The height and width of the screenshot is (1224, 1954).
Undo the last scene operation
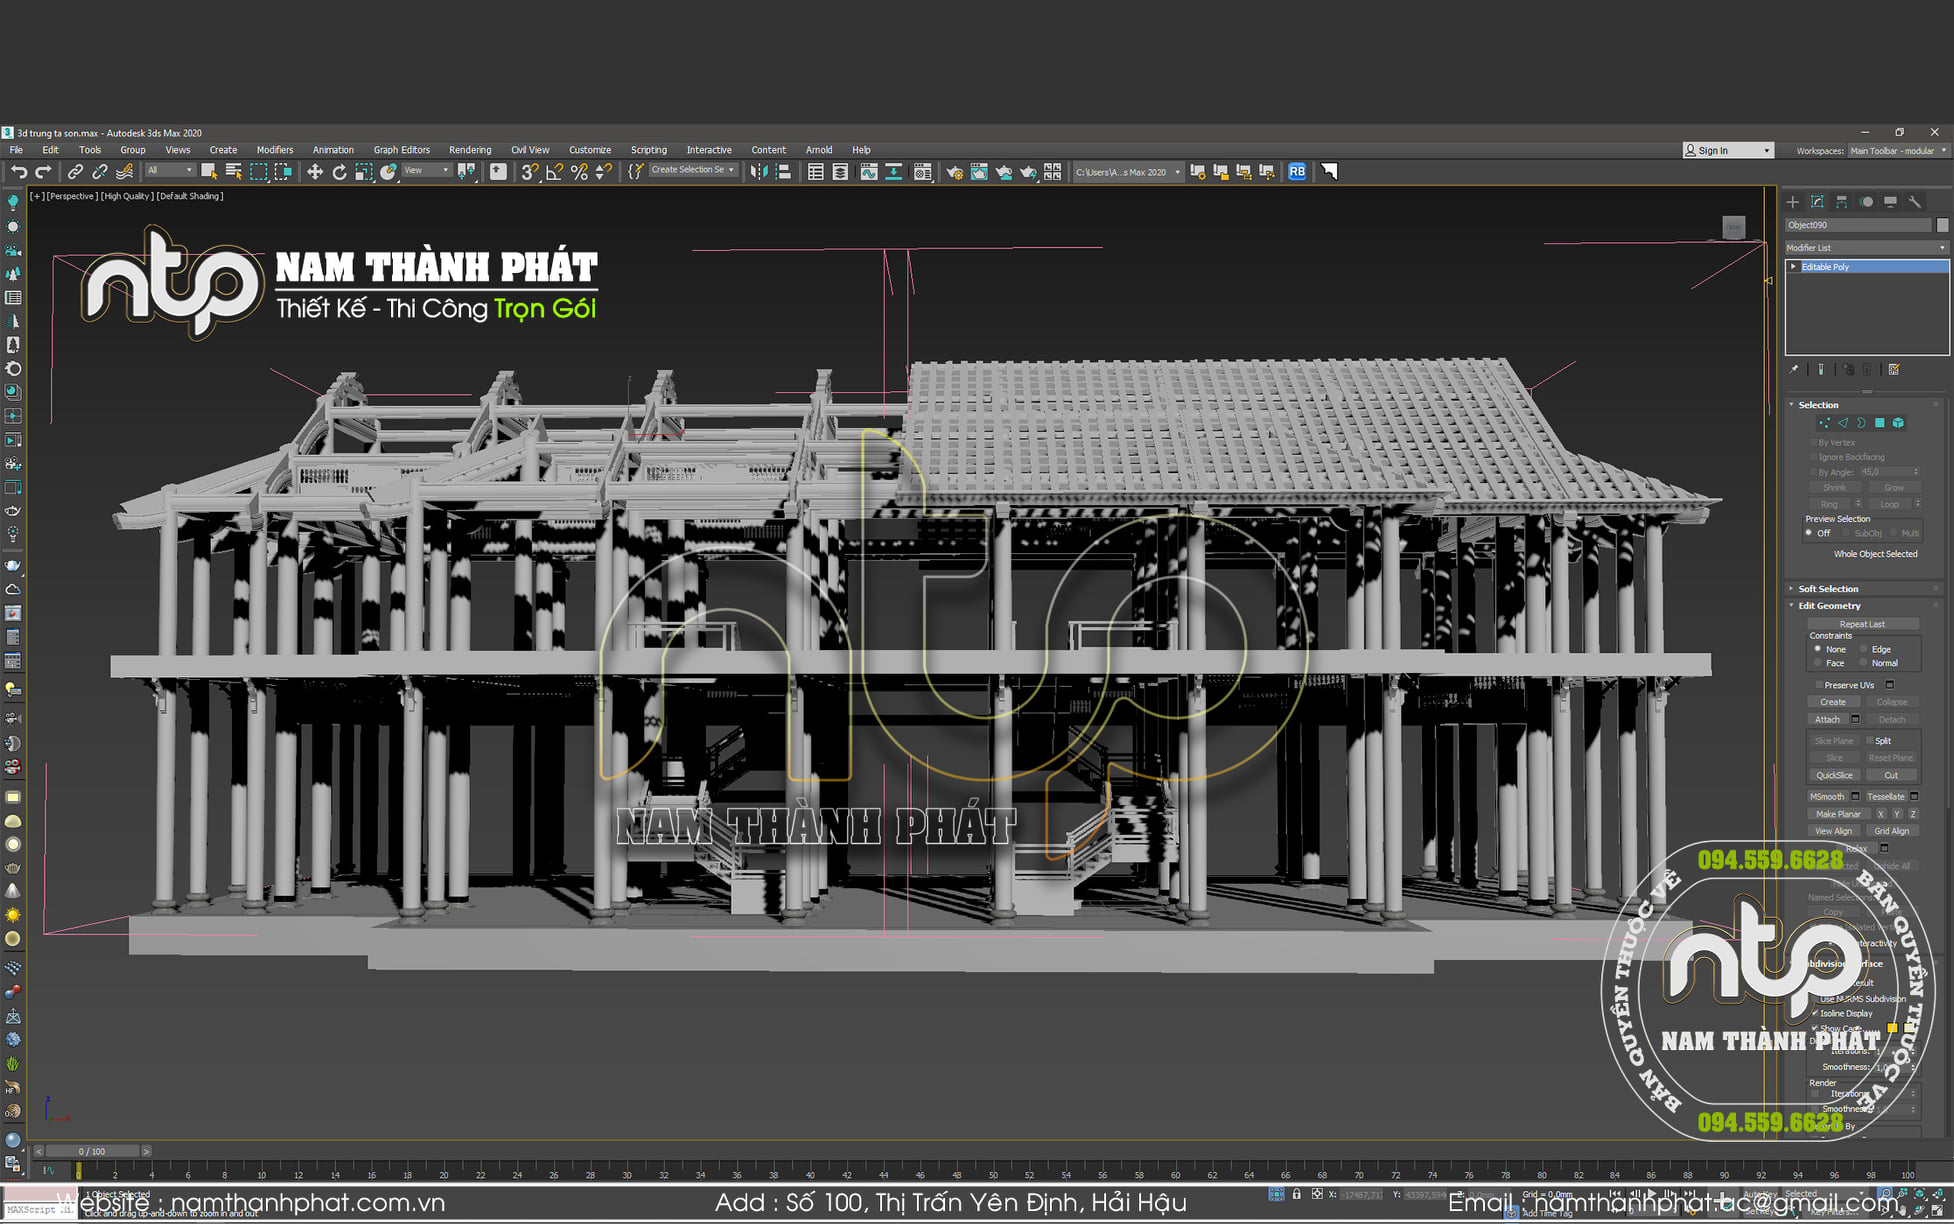19,172
